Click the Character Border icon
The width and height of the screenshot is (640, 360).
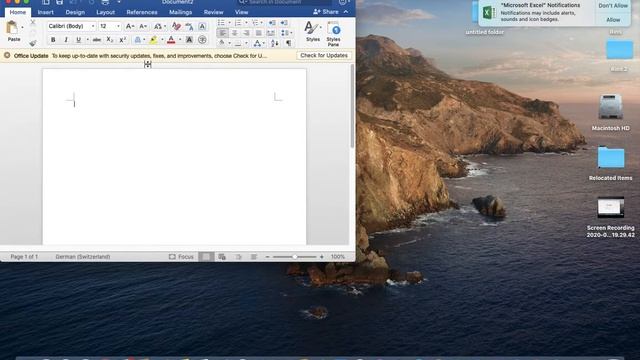[x=202, y=27]
